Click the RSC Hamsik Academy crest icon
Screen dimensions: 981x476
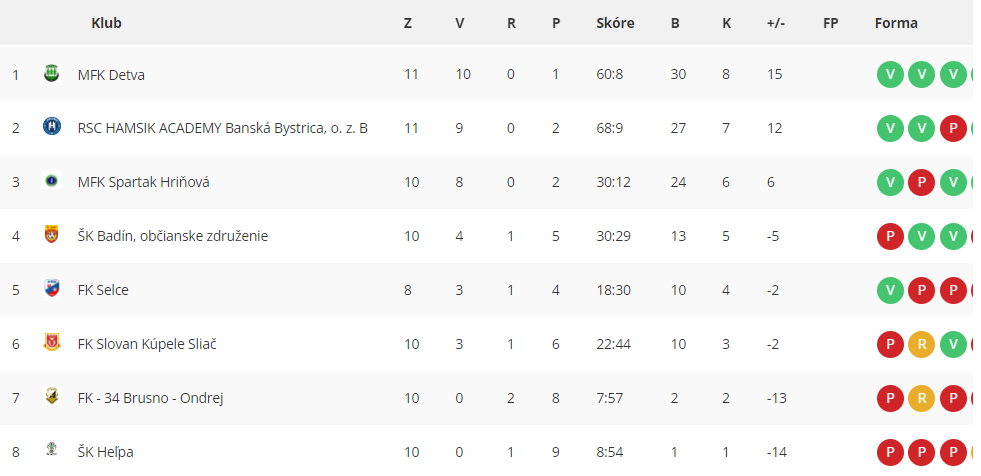click(51, 128)
